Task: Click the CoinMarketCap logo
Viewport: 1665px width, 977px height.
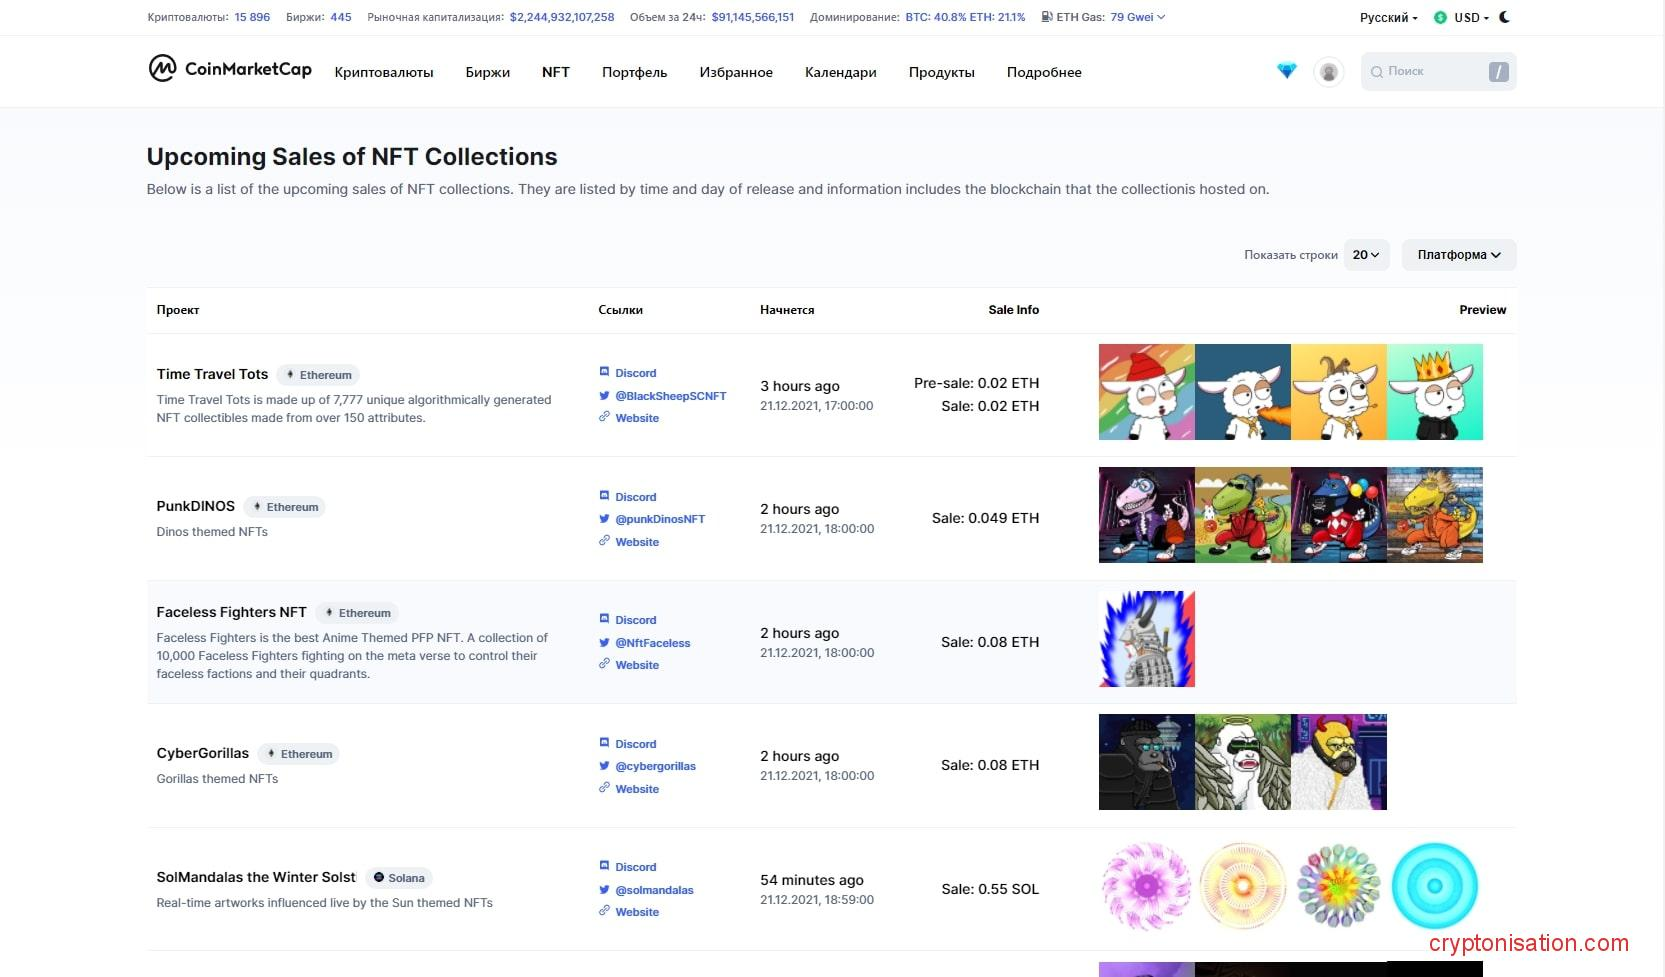Action: click(x=230, y=69)
